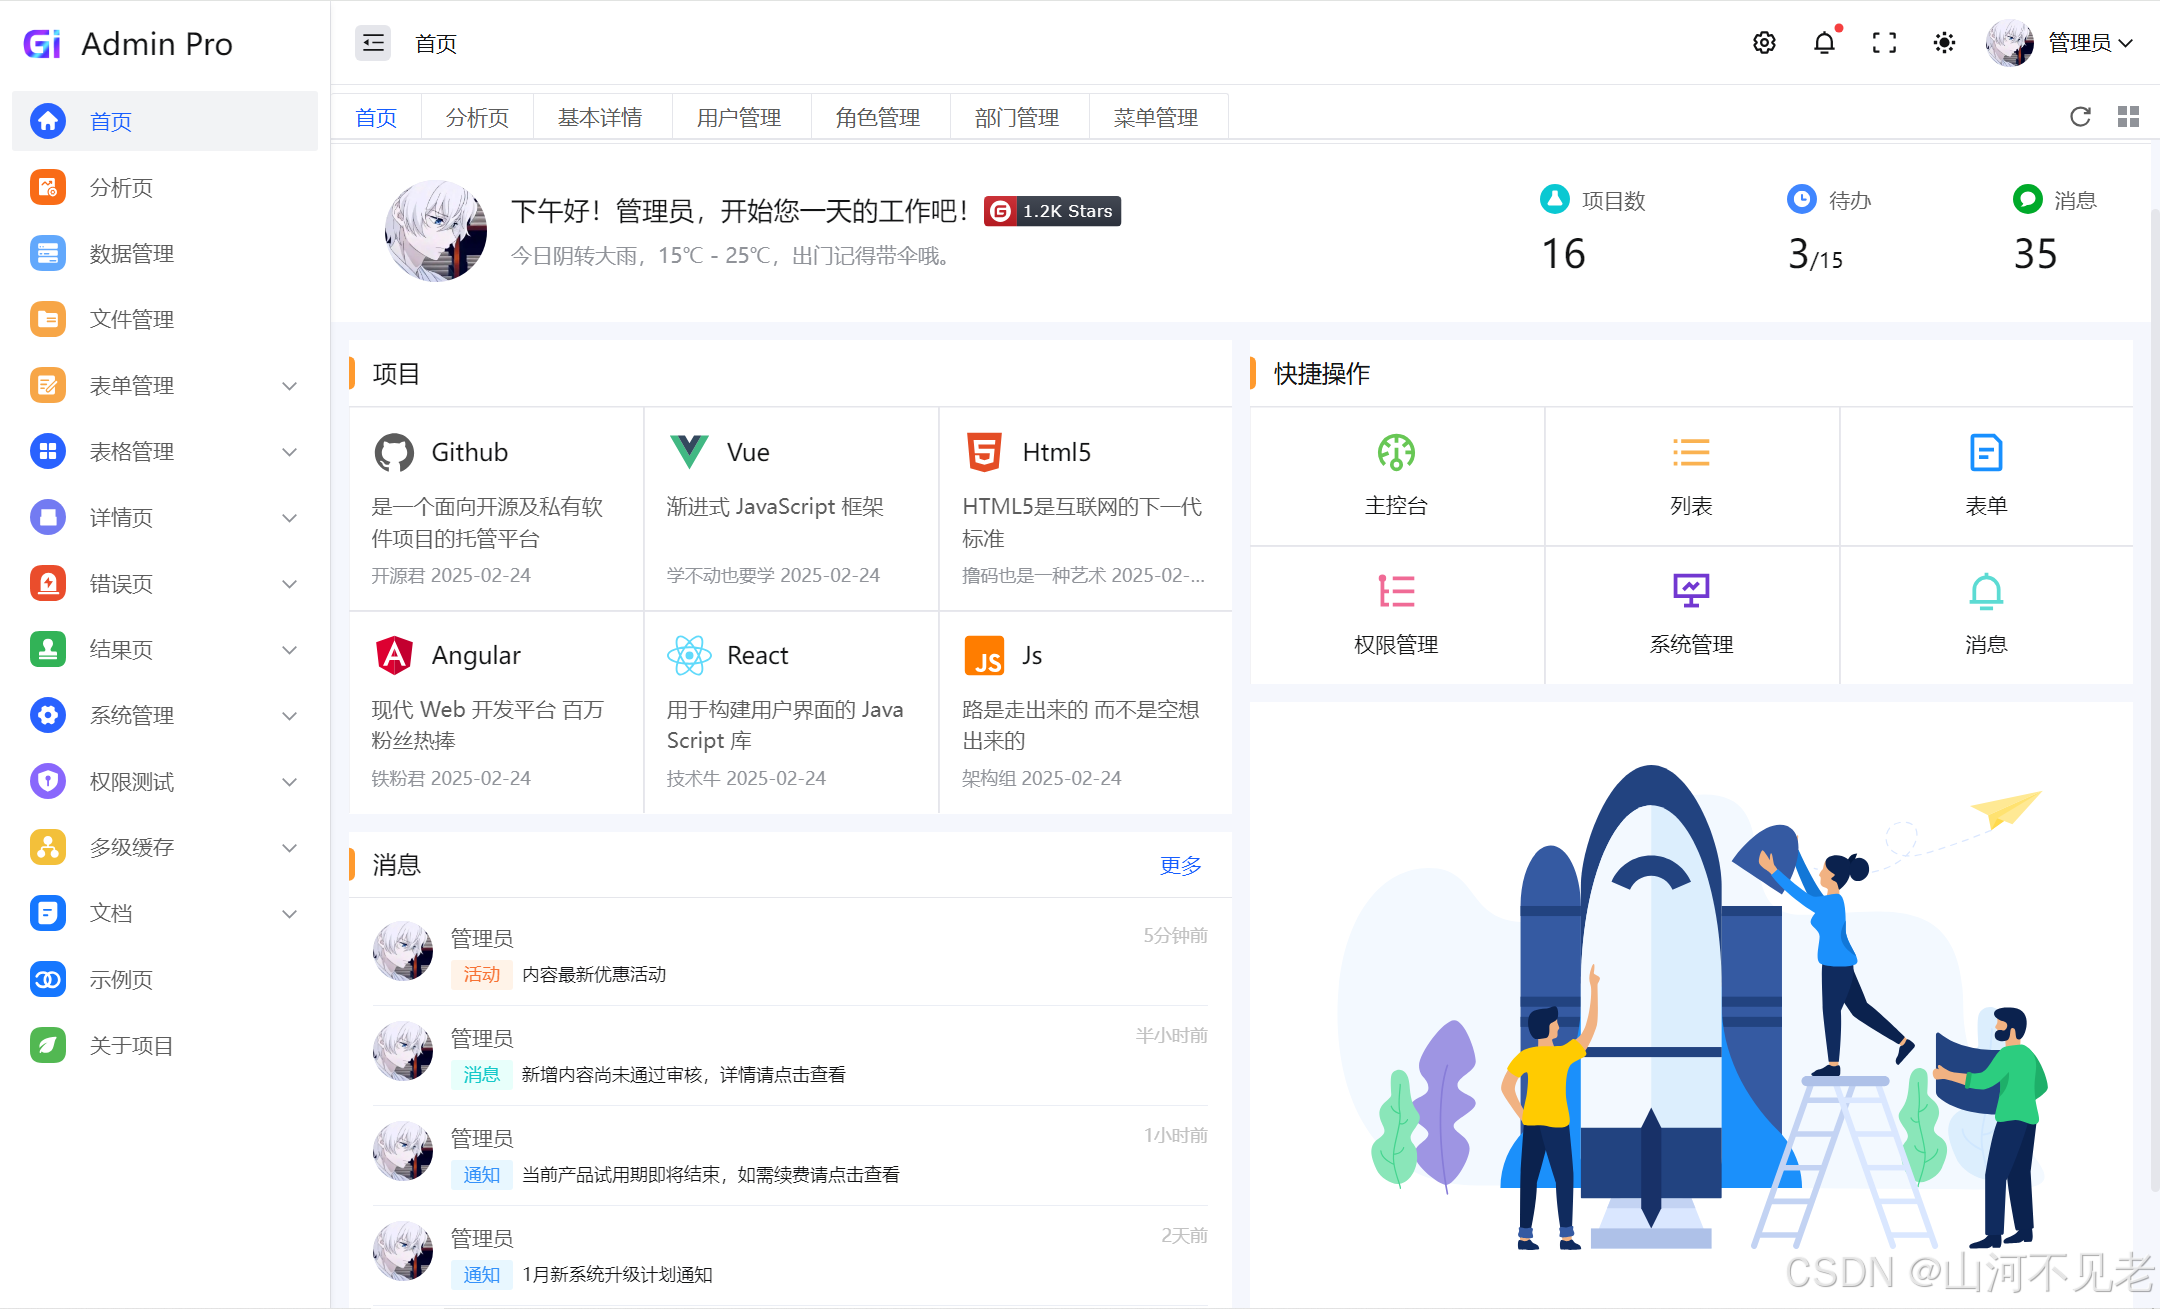The height and width of the screenshot is (1309, 2160).
Task: Open the Vue project card
Action: [x=791, y=510]
